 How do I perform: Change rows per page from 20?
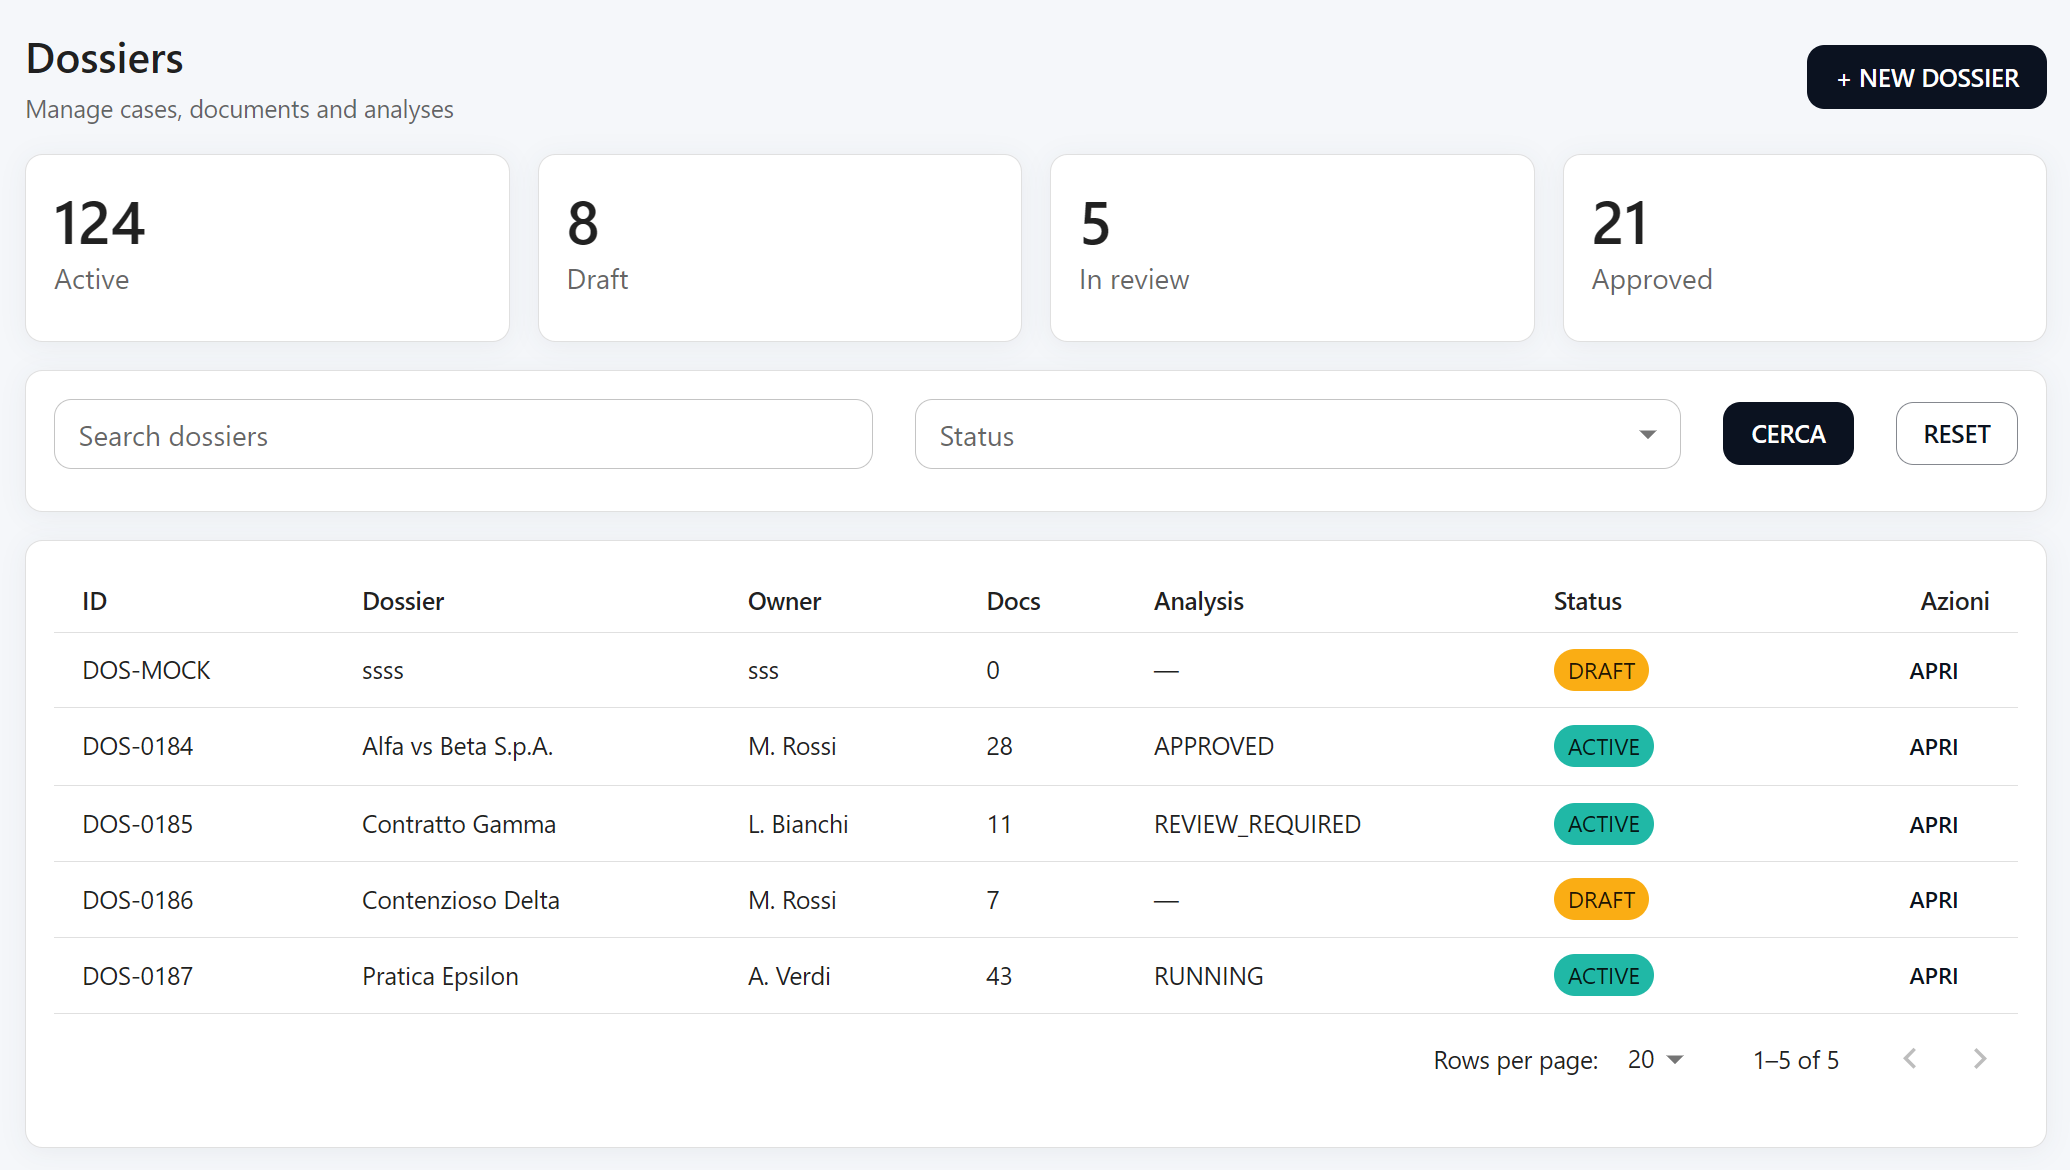pyautogui.click(x=1655, y=1060)
